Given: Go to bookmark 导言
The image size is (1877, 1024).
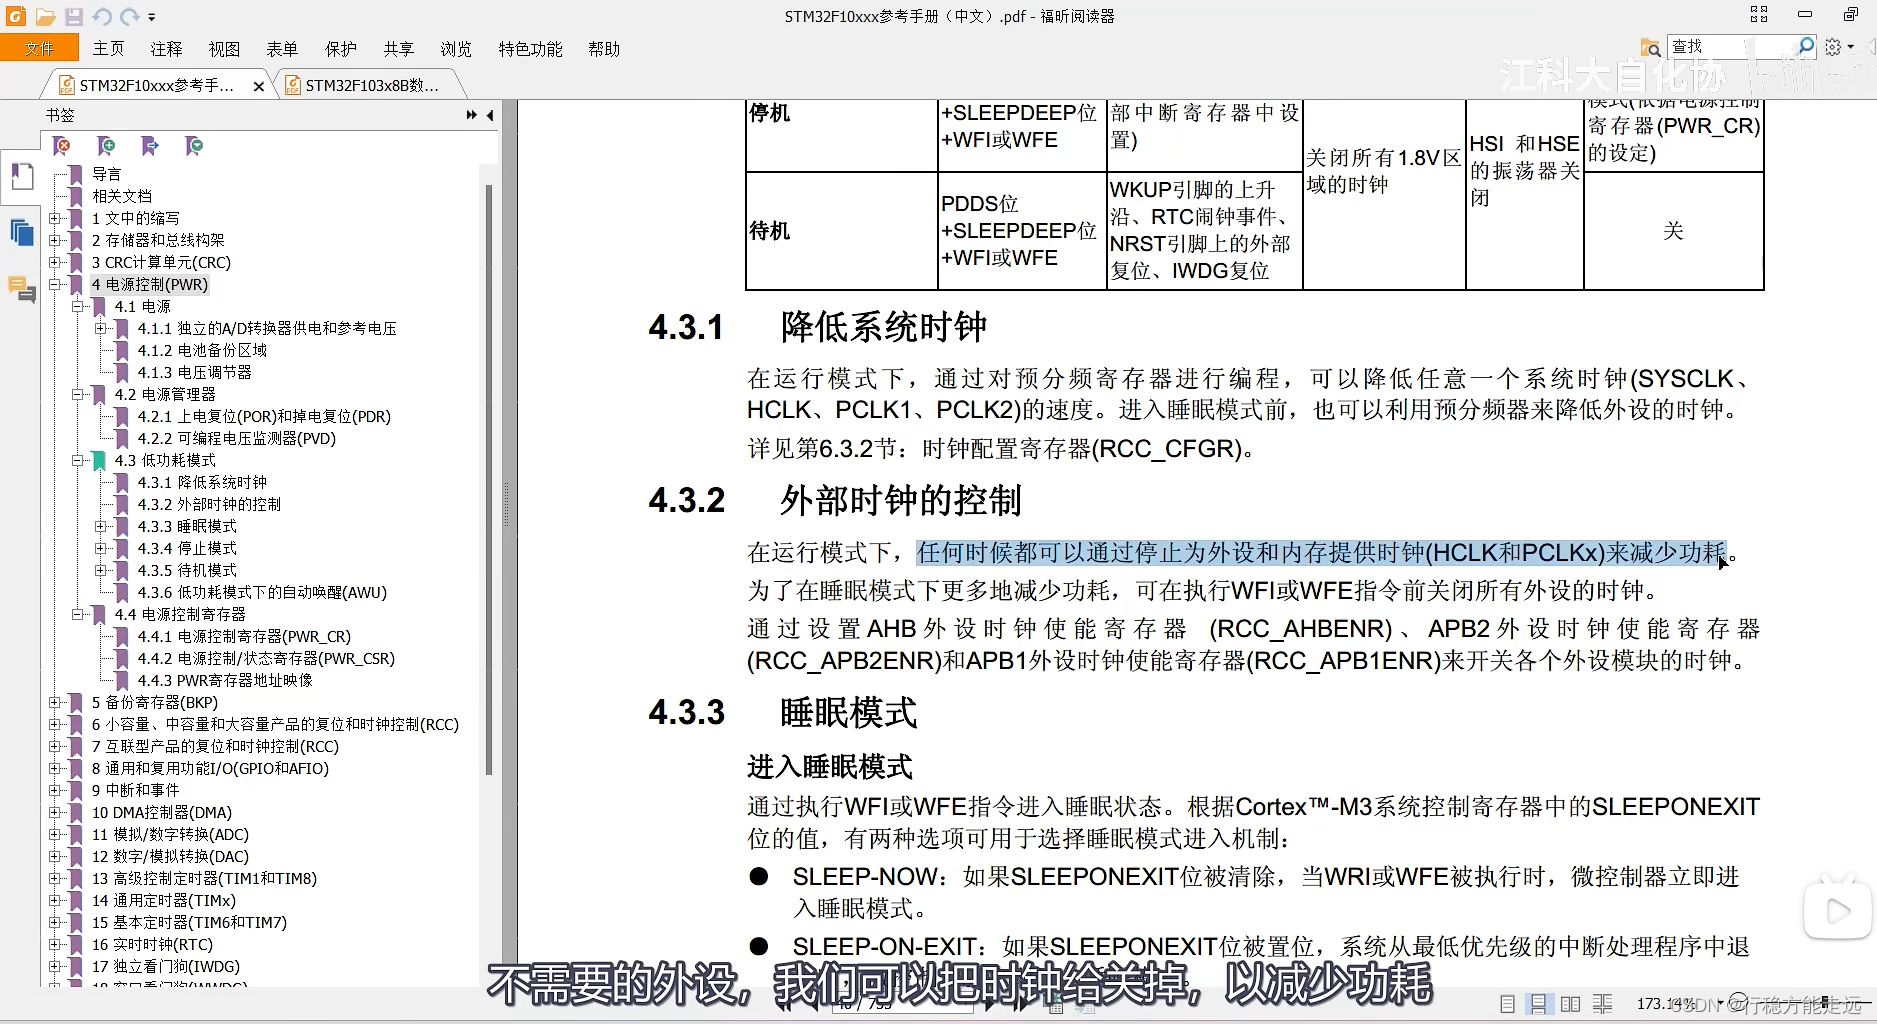Looking at the screenshot, I should [106, 174].
